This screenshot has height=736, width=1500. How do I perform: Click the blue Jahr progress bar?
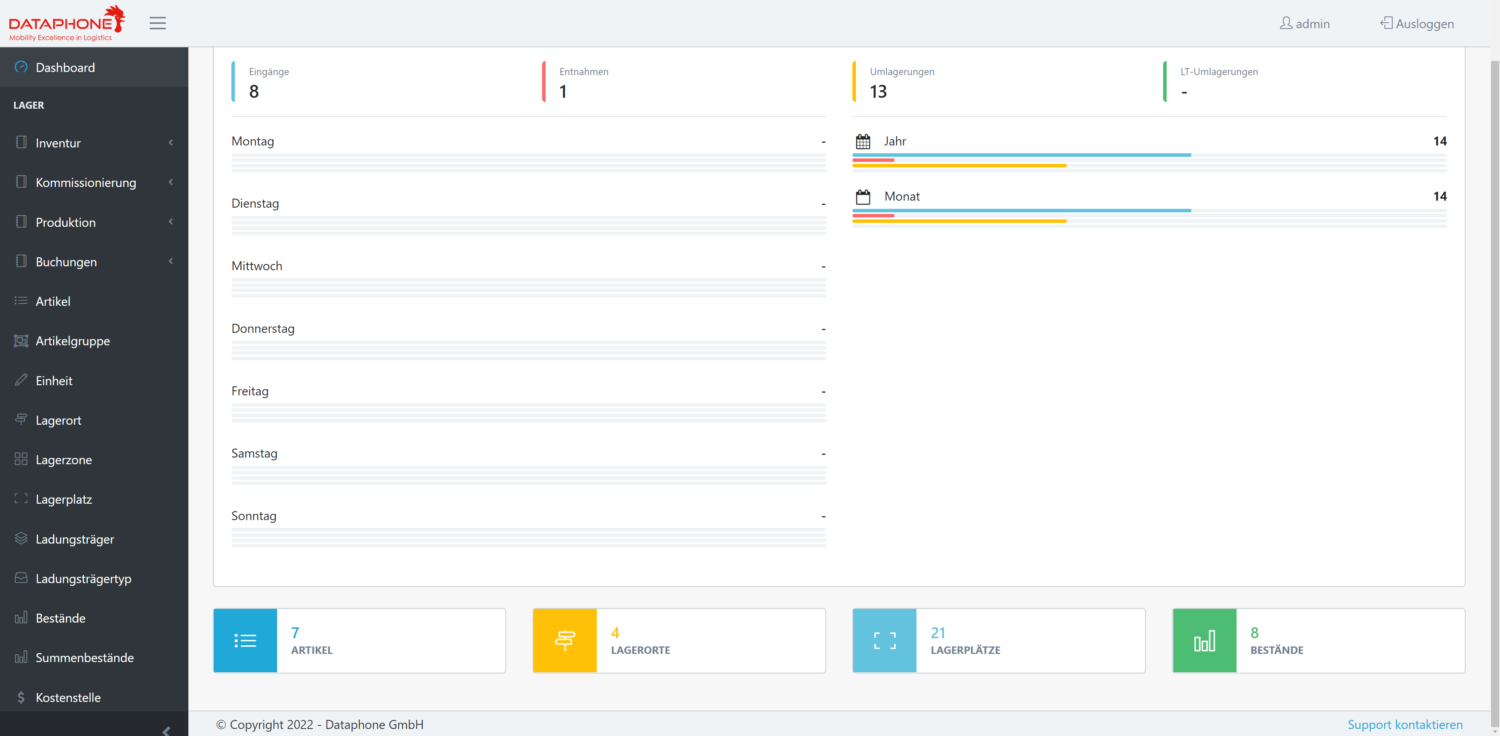pos(1020,156)
